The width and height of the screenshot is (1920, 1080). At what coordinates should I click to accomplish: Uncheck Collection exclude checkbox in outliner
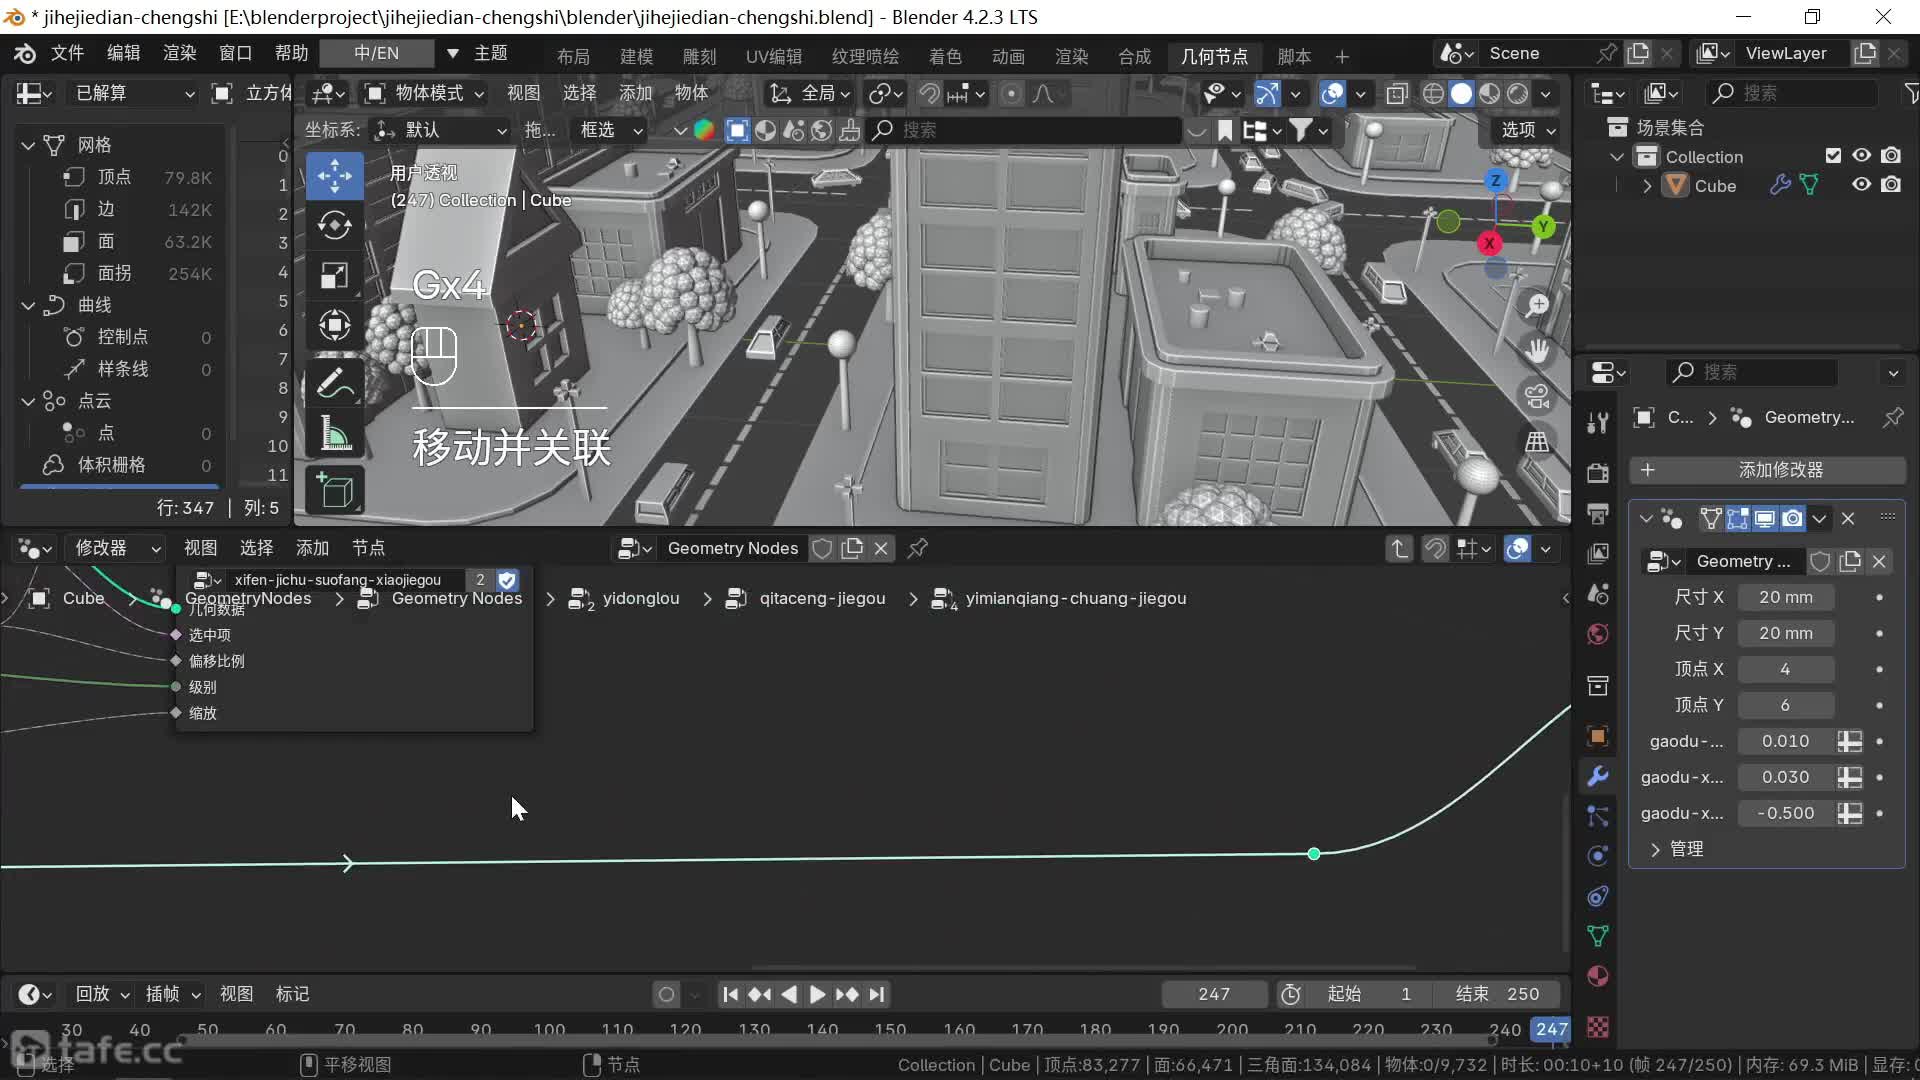coord(1833,156)
